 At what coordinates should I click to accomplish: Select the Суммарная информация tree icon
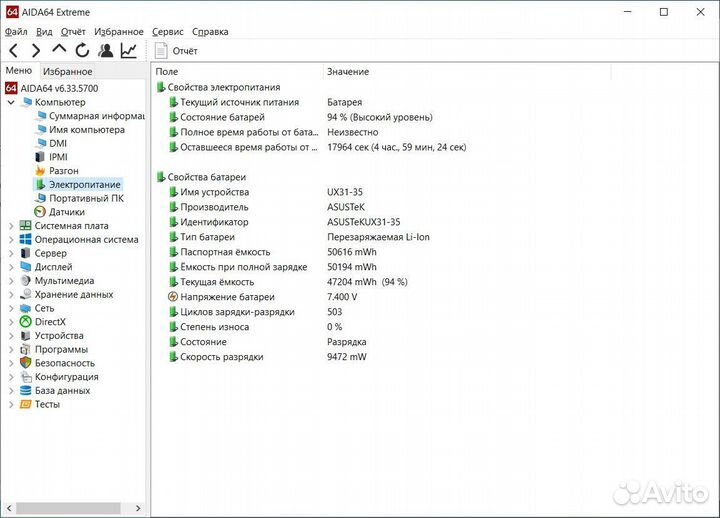click(x=41, y=116)
